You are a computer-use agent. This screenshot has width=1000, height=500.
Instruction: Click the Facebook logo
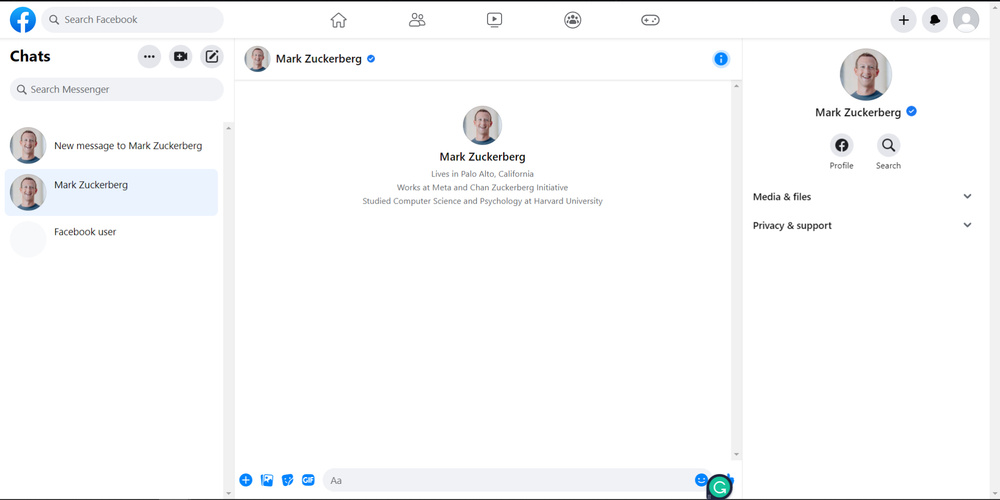click(x=23, y=20)
